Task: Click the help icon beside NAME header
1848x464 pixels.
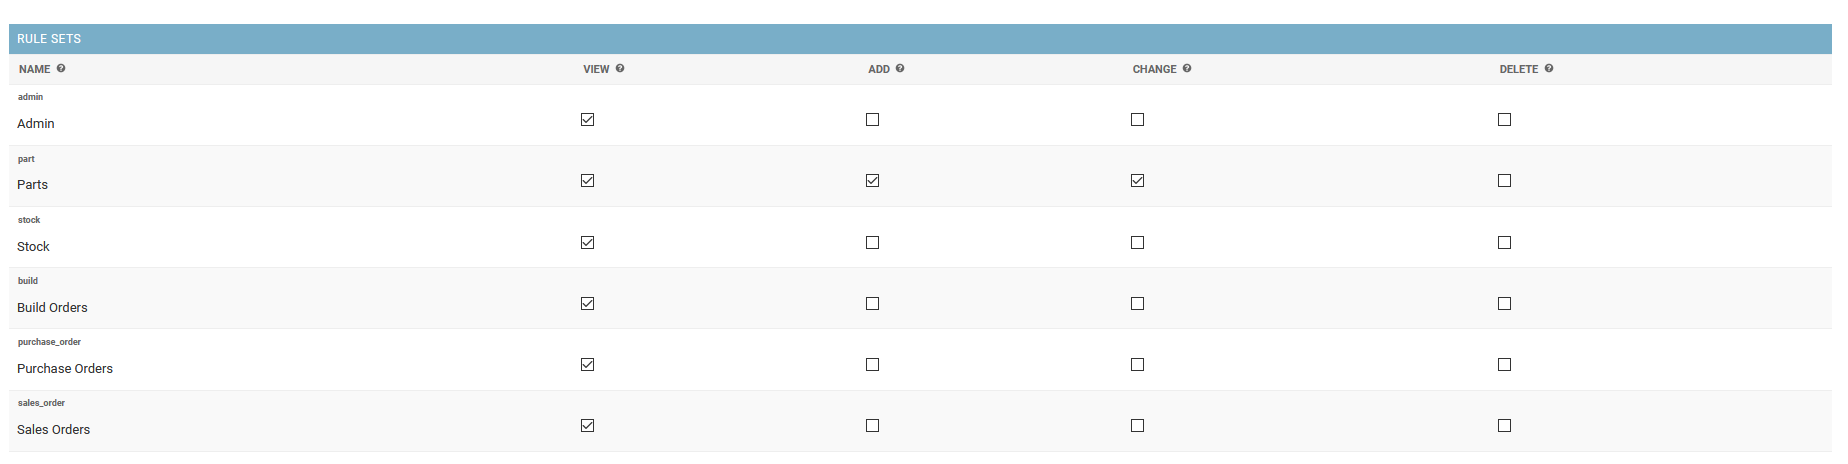Action: coord(61,69)
